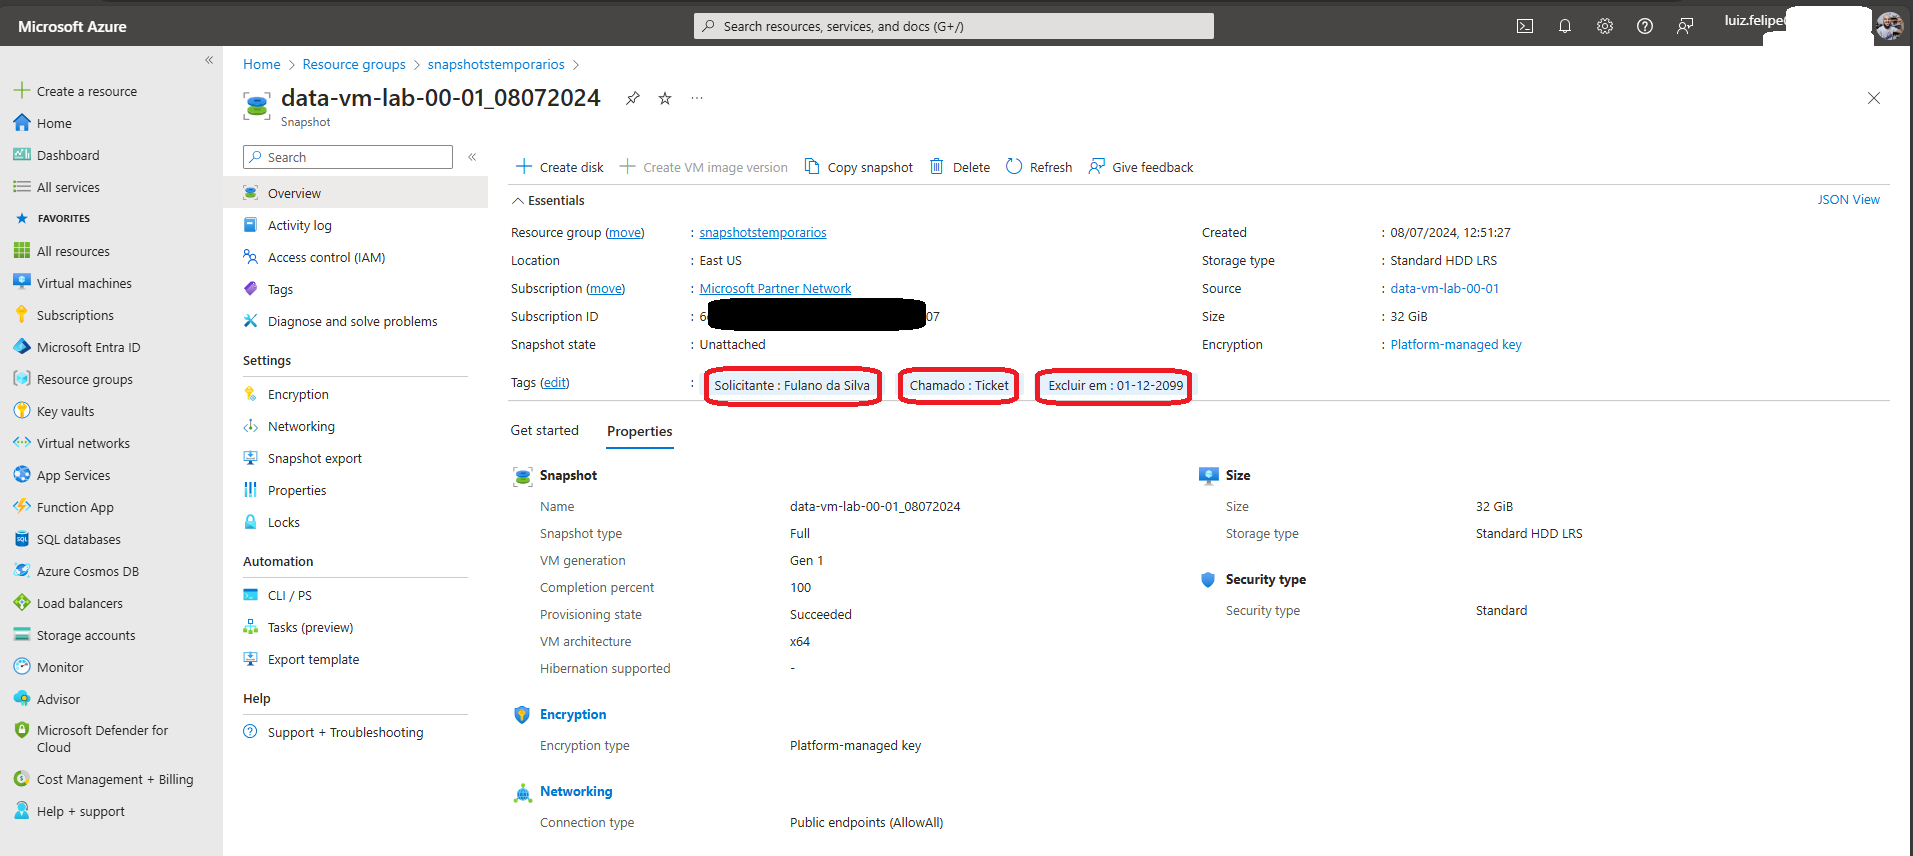Screen dimensions: 1913x856
Task: Collapse the Essentials section
Action: pos(518,201)
